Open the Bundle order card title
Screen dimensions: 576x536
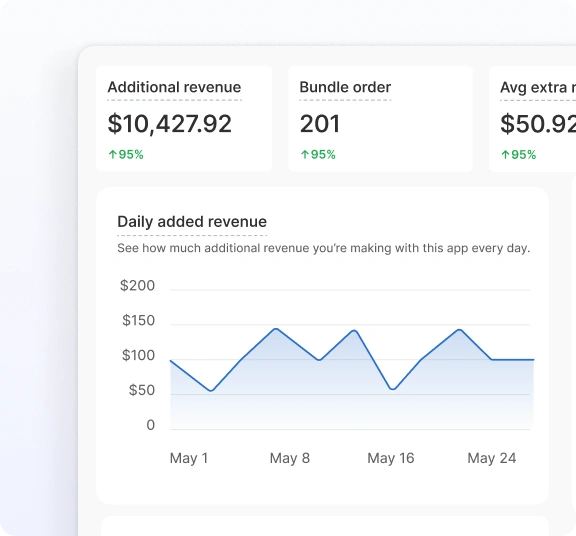(x=345, y=87)
